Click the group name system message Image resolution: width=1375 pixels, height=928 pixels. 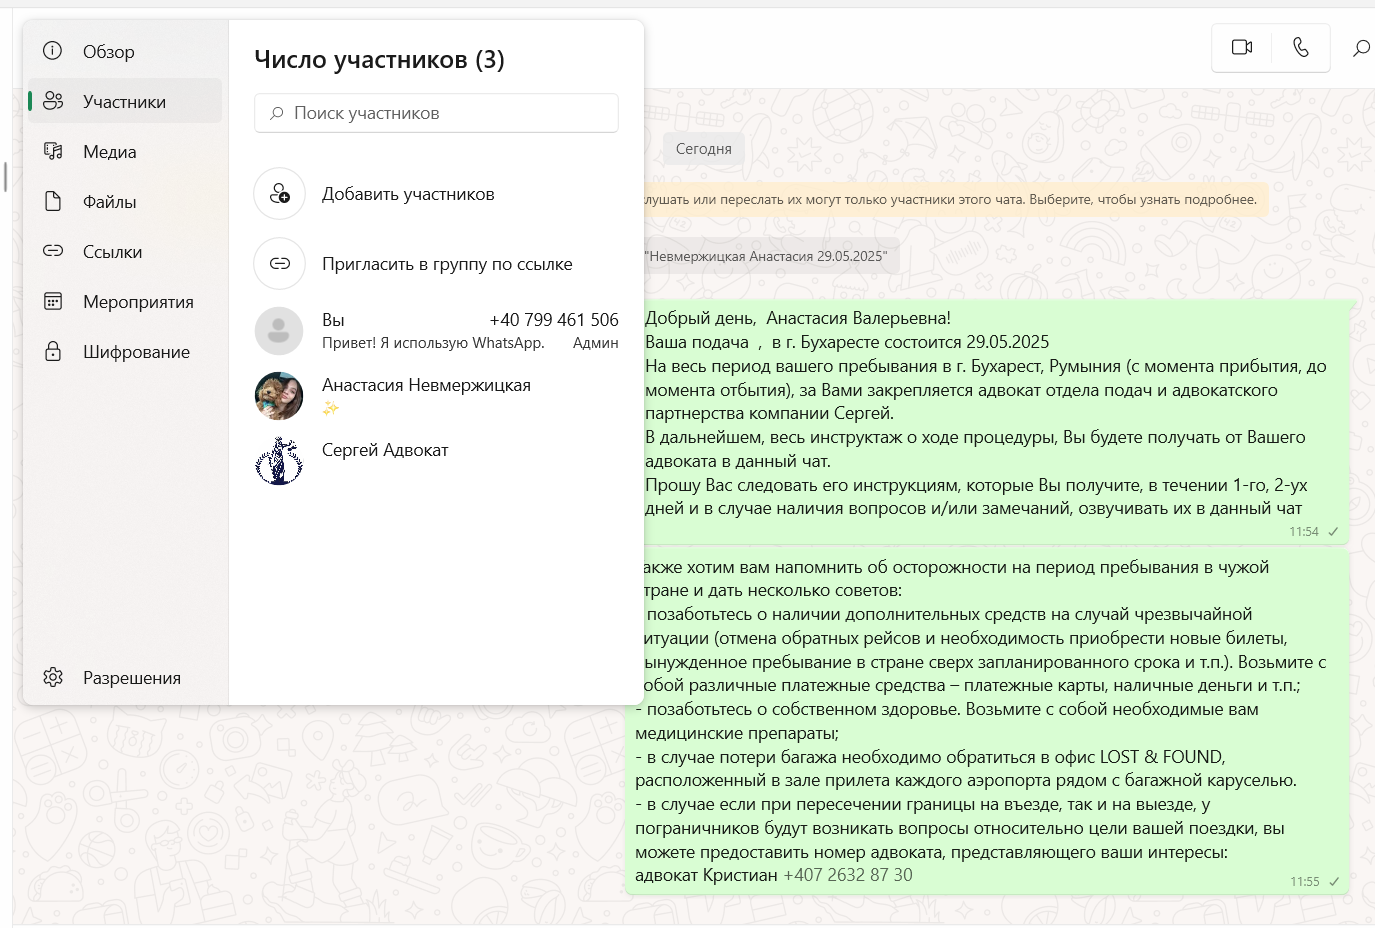[770, 256]
